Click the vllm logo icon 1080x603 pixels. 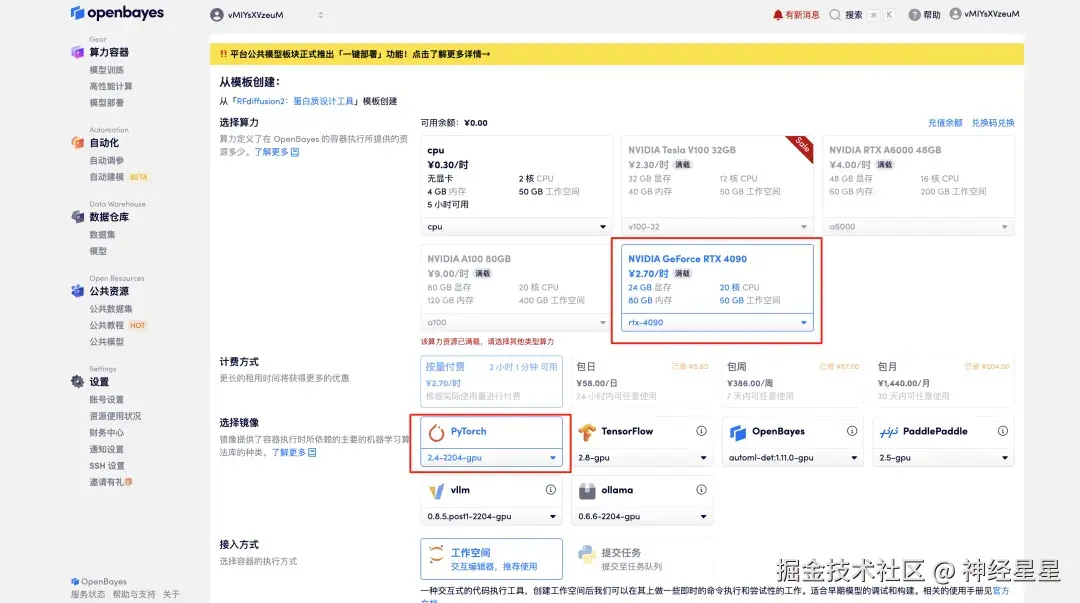click(436, 491)
